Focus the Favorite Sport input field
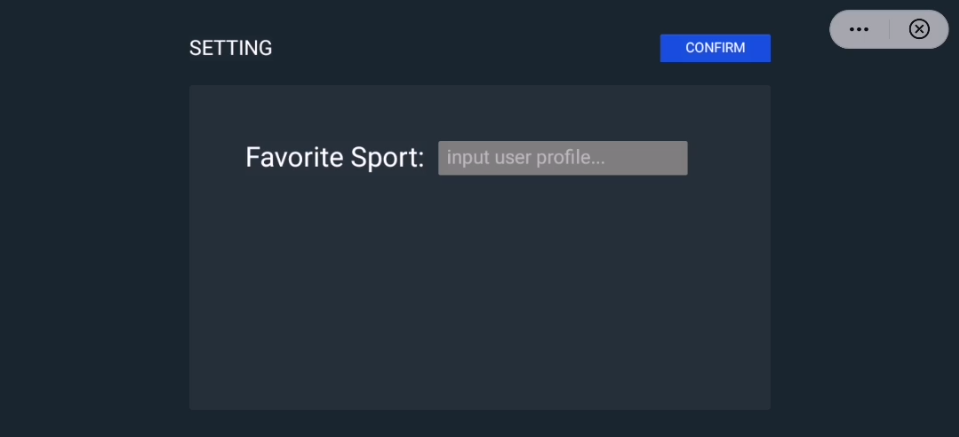Viewport: 959px width, 437px height. coord(562,158)
